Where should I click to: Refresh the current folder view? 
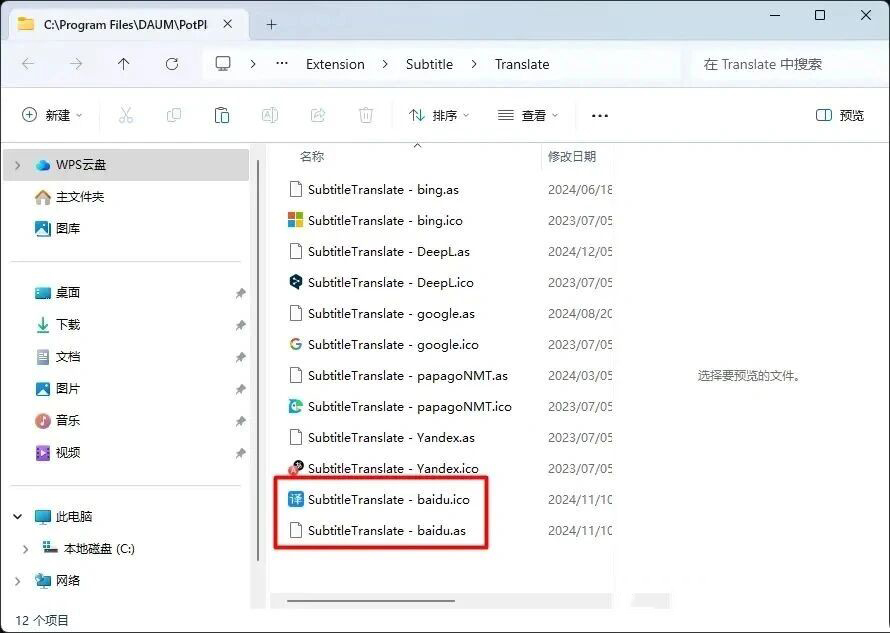(172, 64)
